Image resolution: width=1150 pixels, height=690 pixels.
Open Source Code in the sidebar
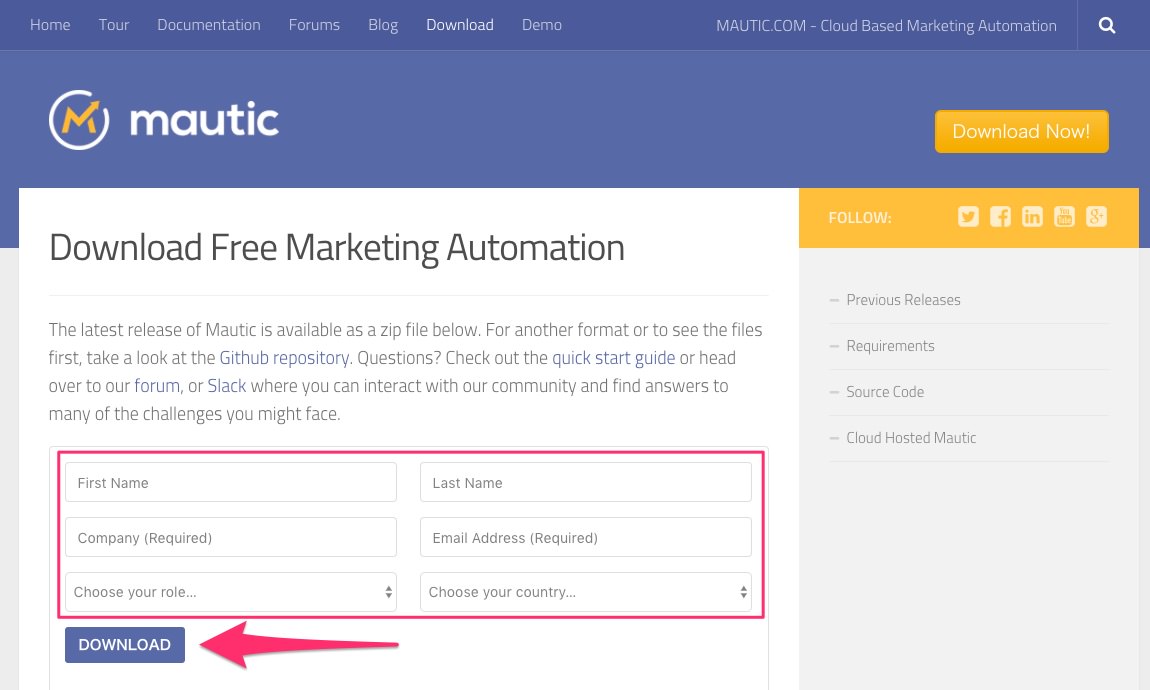pyautogui.click(x=885, y=392)
